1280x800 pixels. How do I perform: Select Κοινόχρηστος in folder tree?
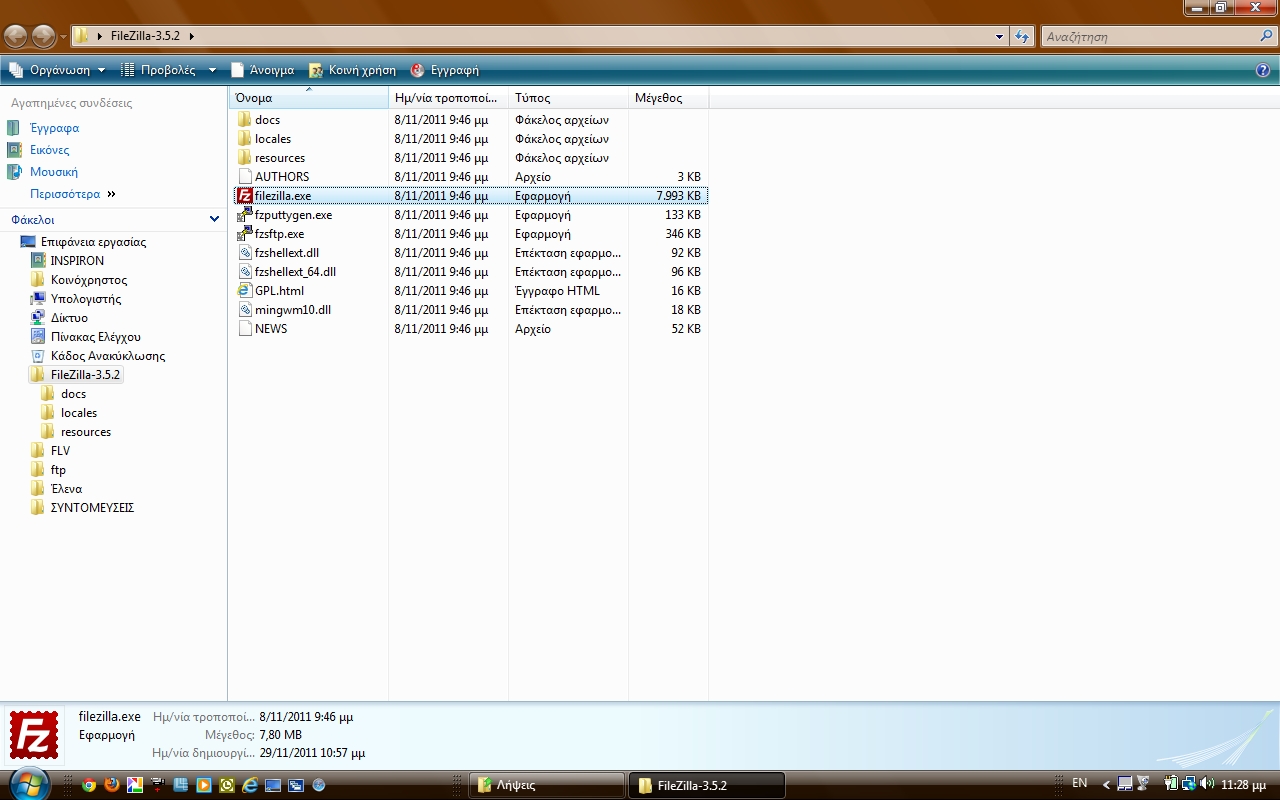[89, 280]
